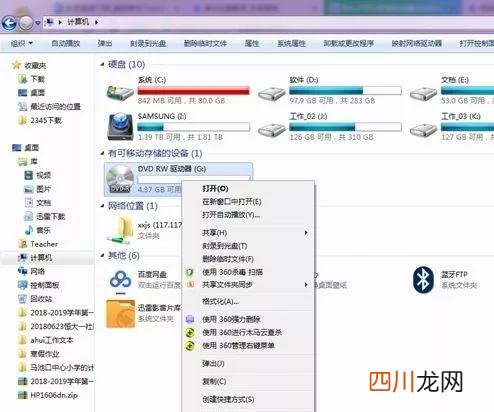Image resolution: width=494 pixels, height=412 pixels.
Task: Click 系统属性 toolbar button
Action: pos(291,43)
